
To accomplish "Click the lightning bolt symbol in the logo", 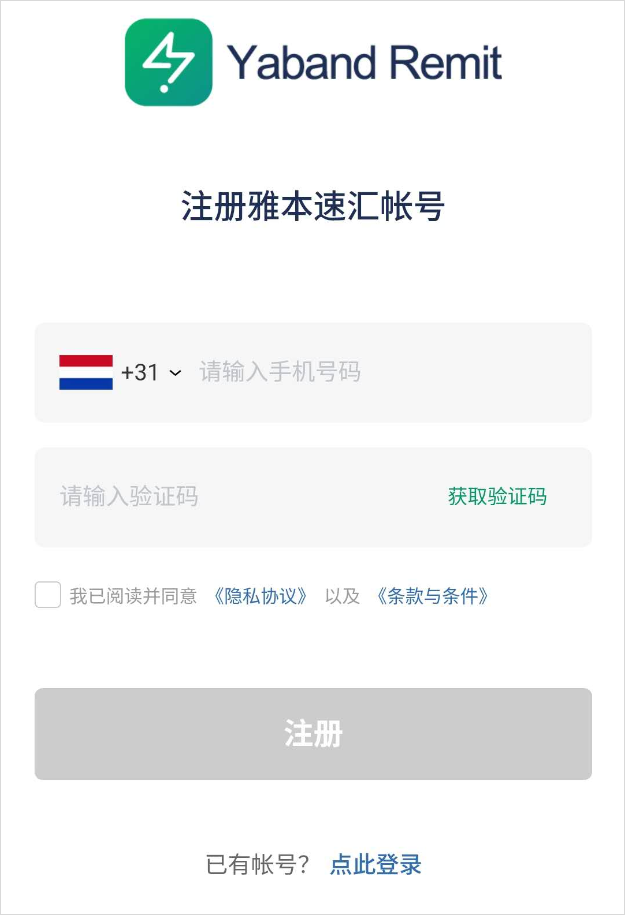I will [167, 63].
